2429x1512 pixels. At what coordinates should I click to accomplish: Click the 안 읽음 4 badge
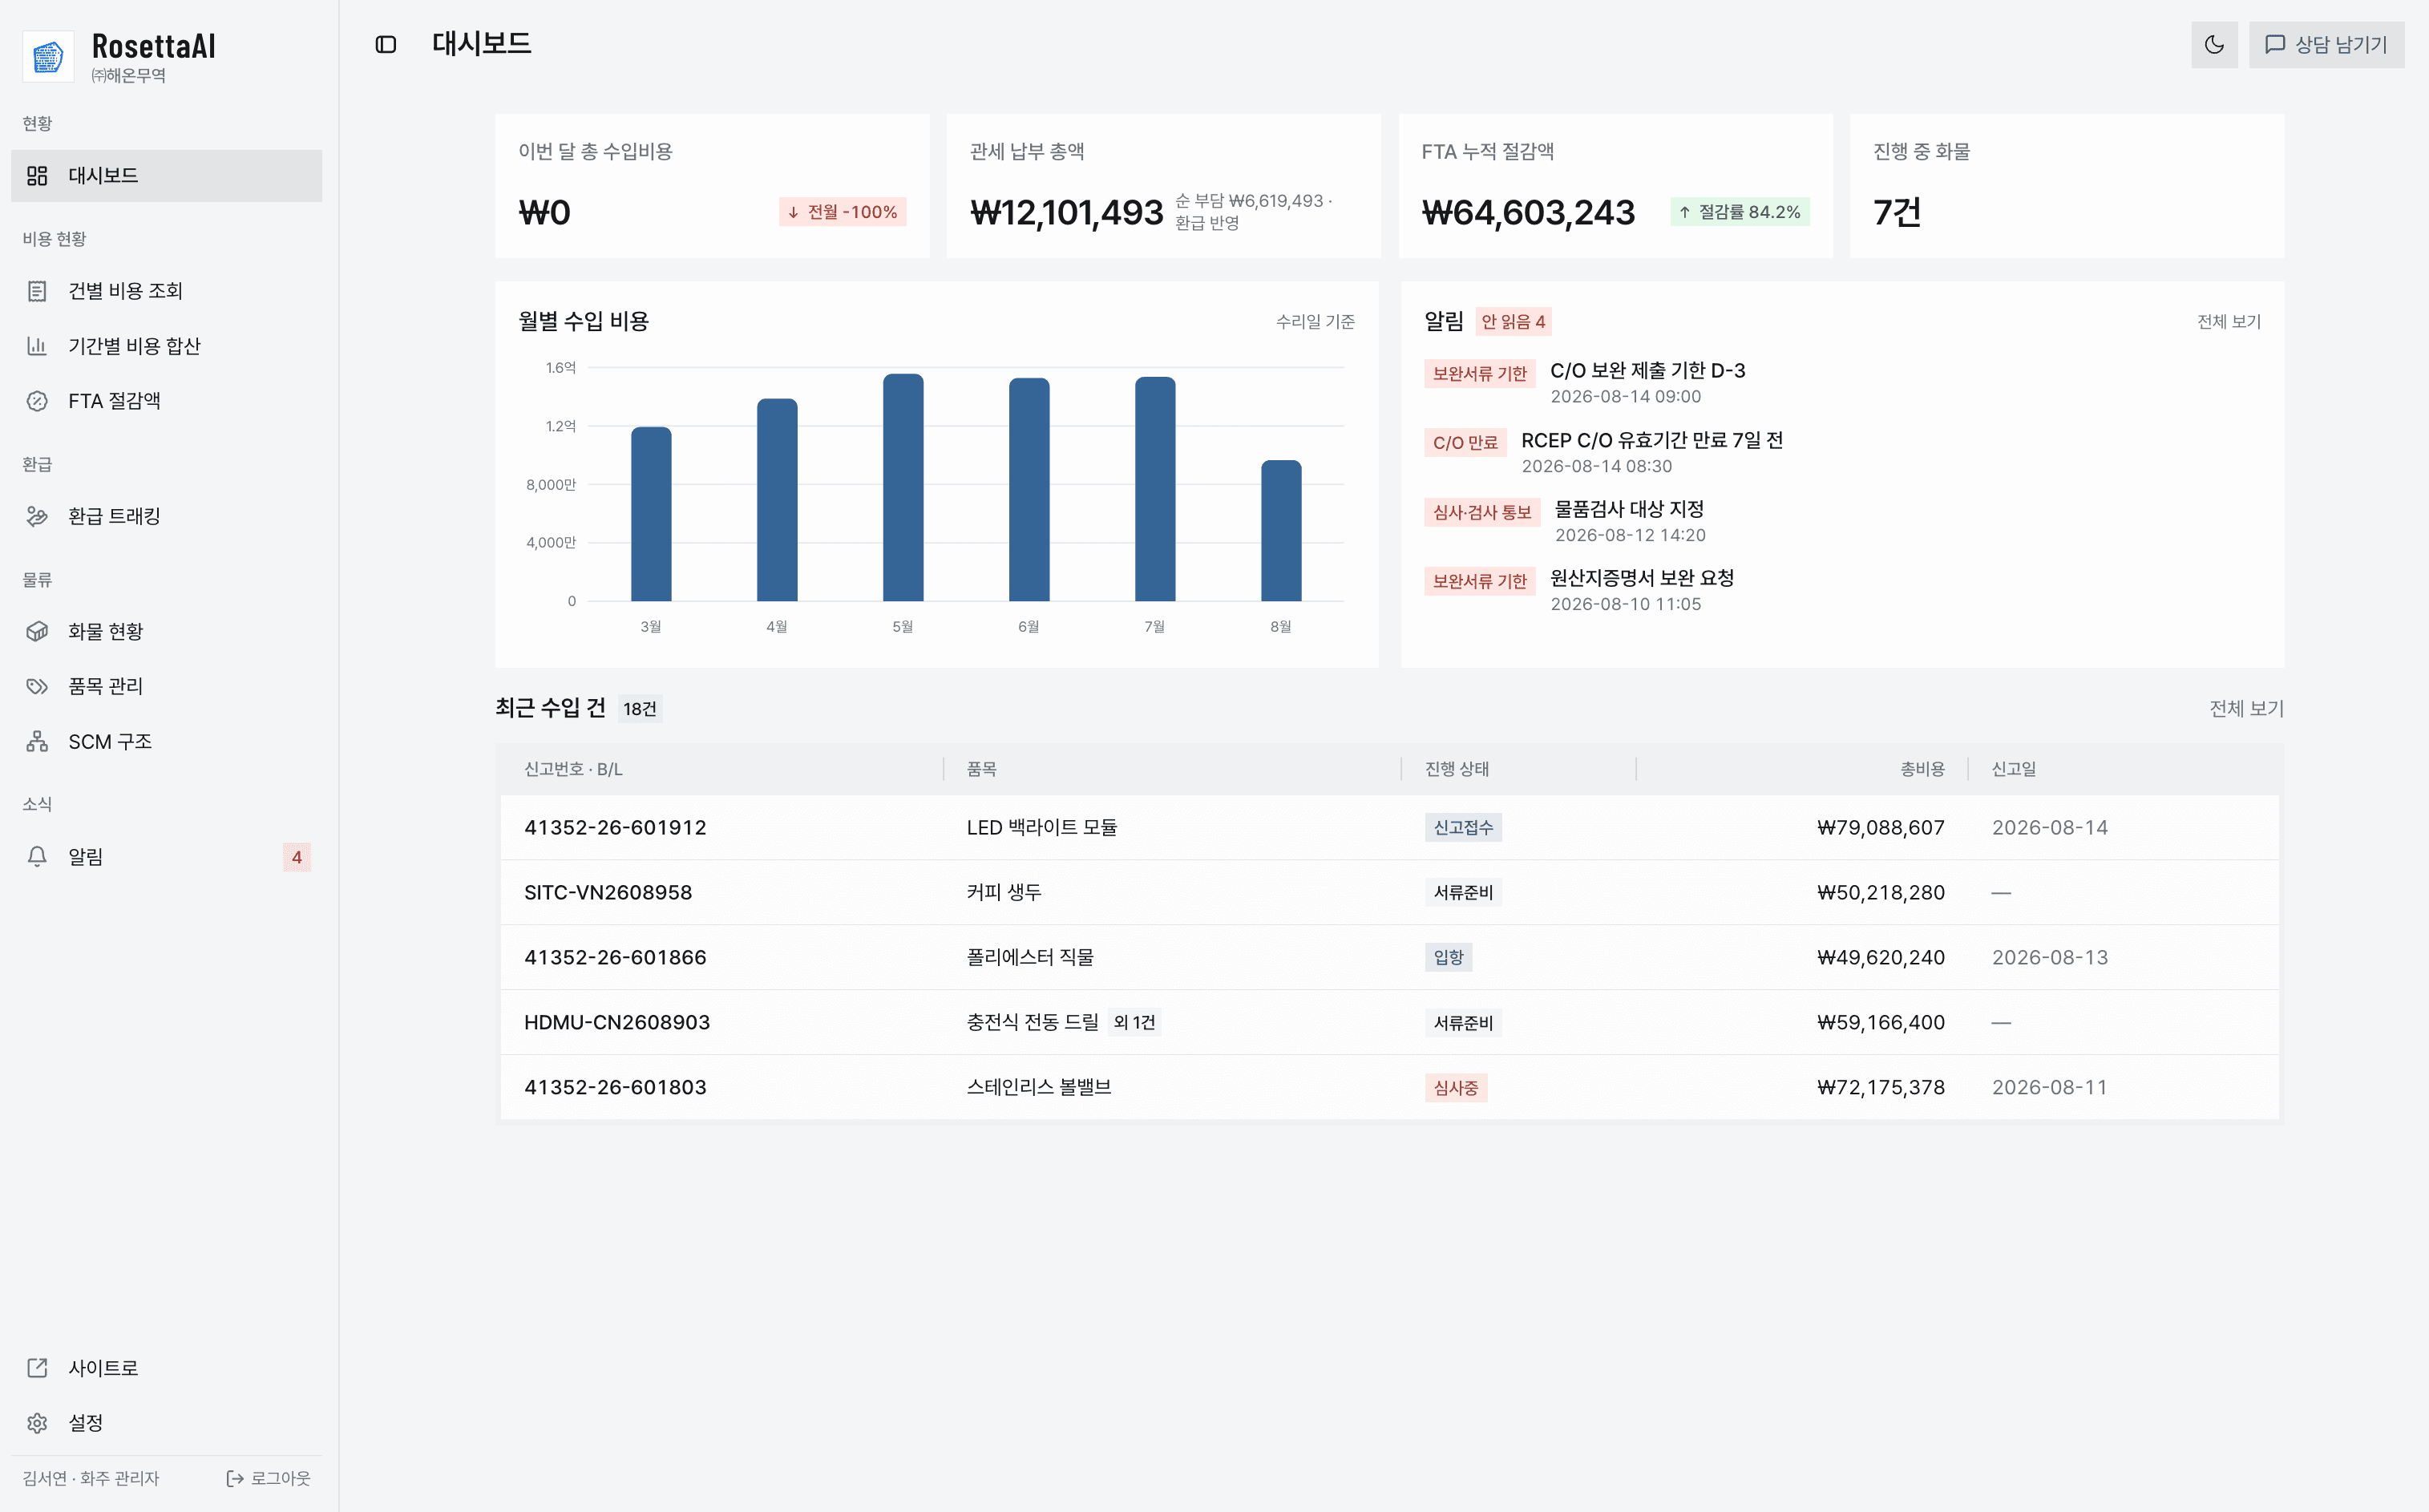point(1513,321)
